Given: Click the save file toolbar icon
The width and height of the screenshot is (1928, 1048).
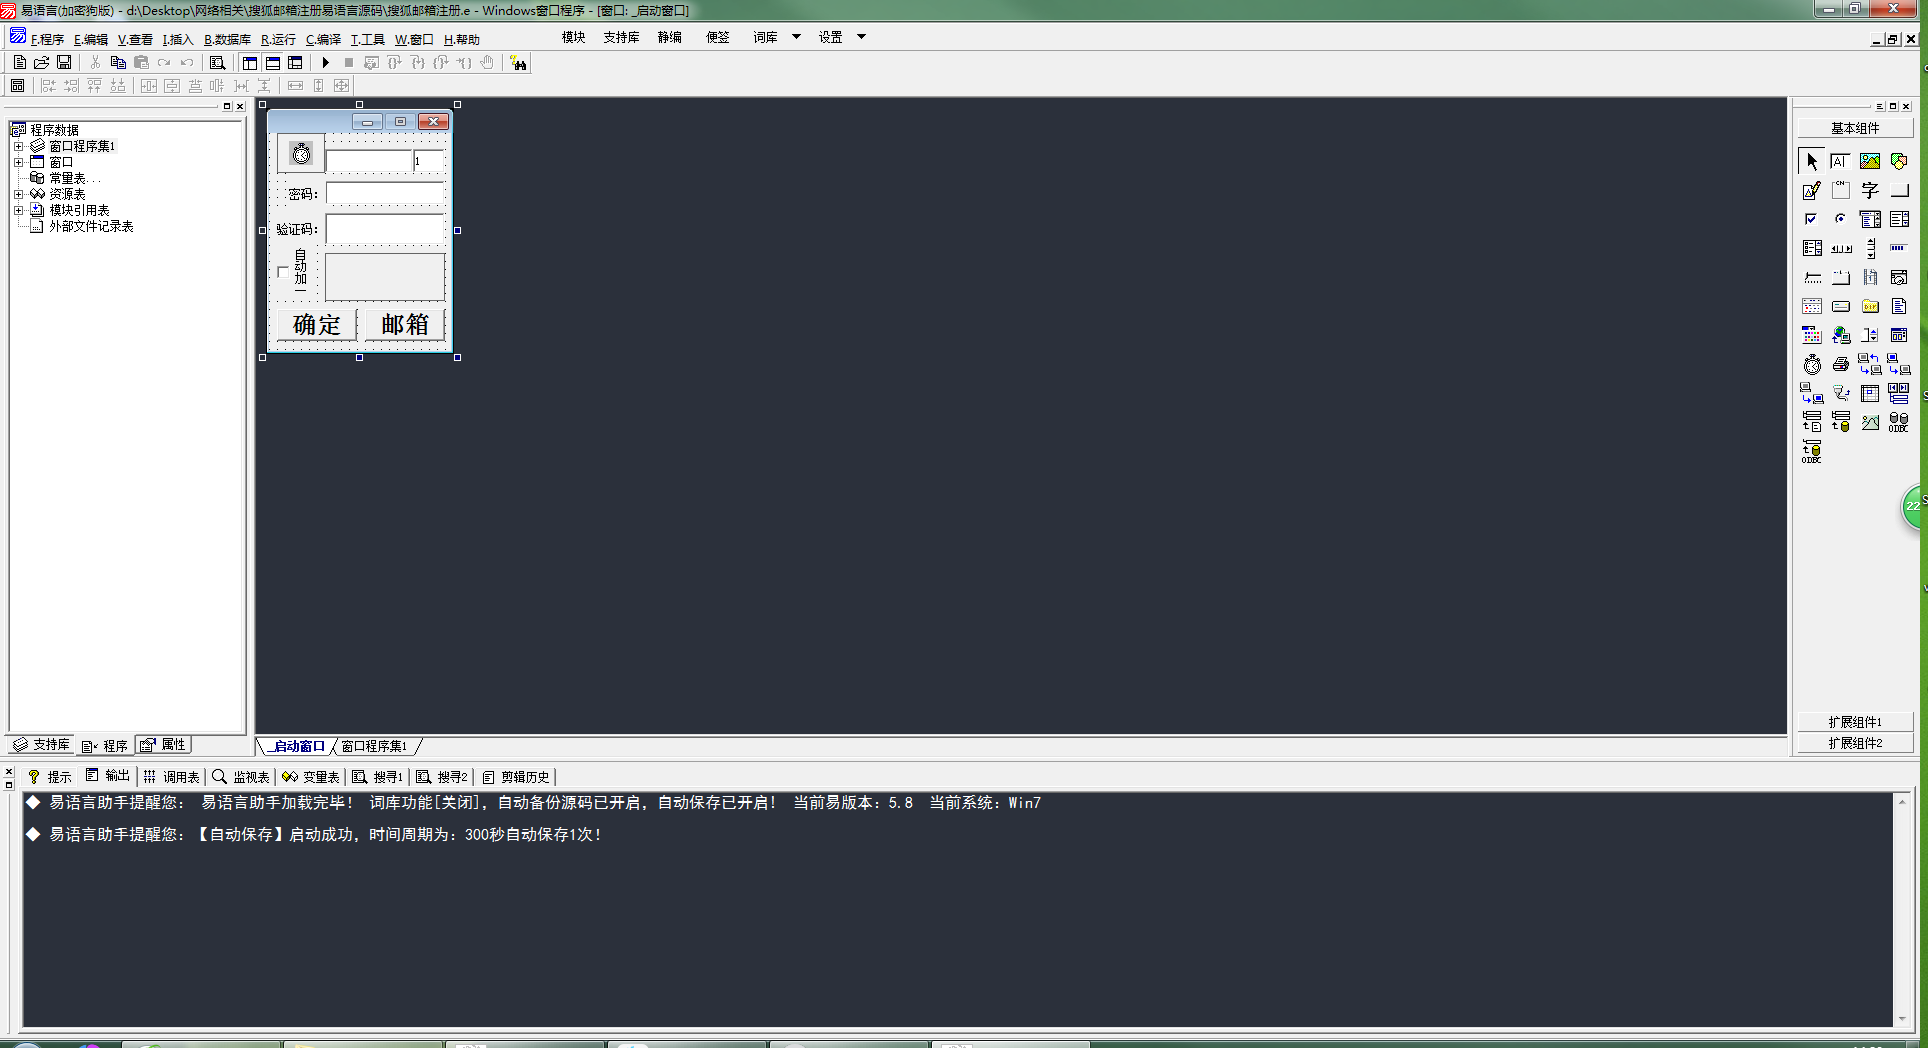Looking at the screenshot, I should 64,63.
